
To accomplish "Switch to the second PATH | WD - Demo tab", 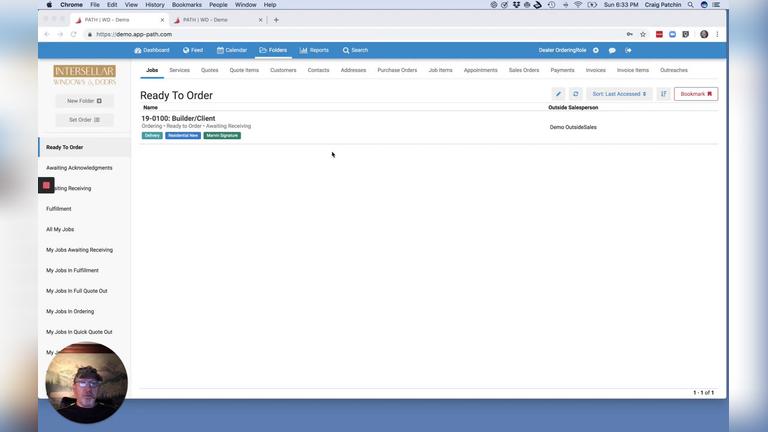I will 218,20.
